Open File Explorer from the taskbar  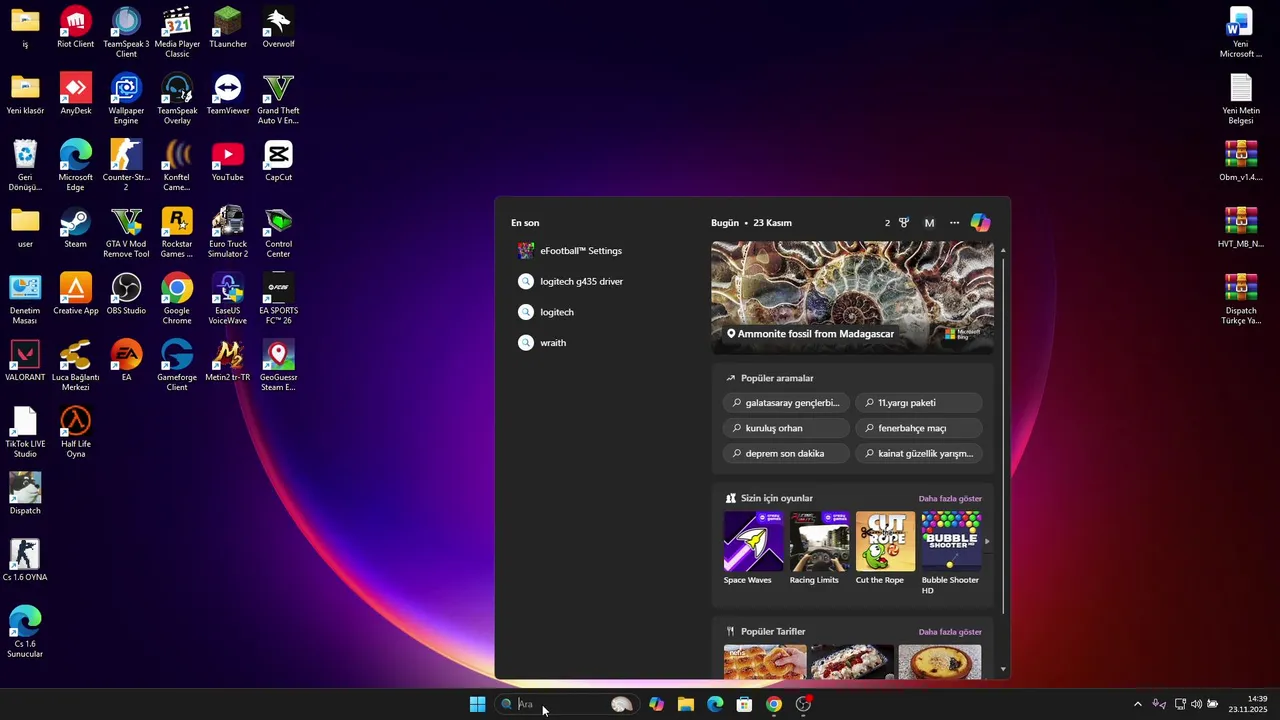(686, 704)
